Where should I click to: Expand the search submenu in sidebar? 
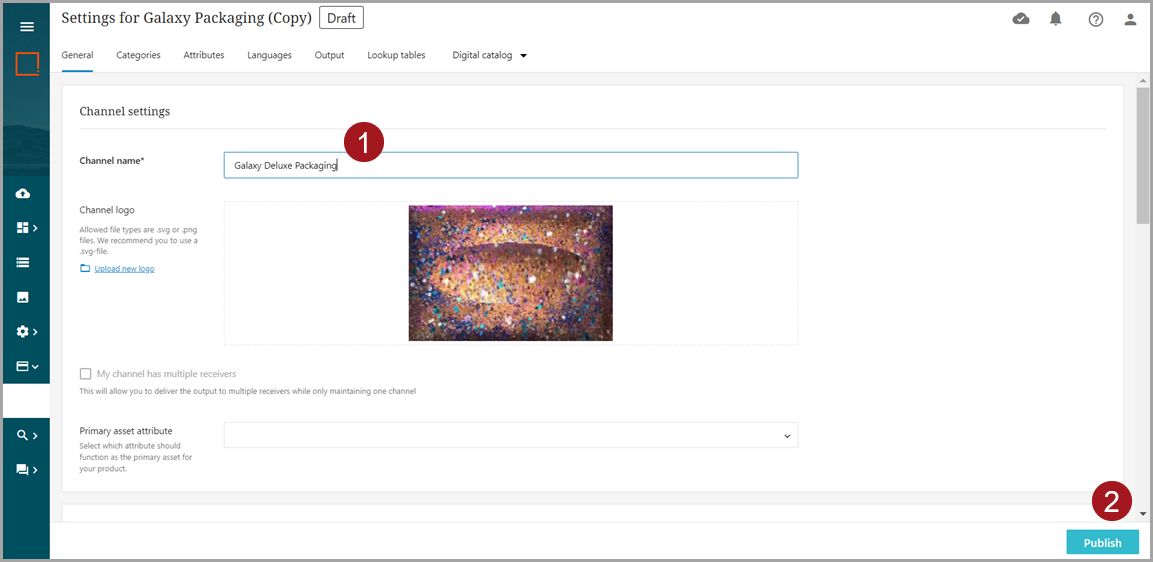[x=27, y=435]
